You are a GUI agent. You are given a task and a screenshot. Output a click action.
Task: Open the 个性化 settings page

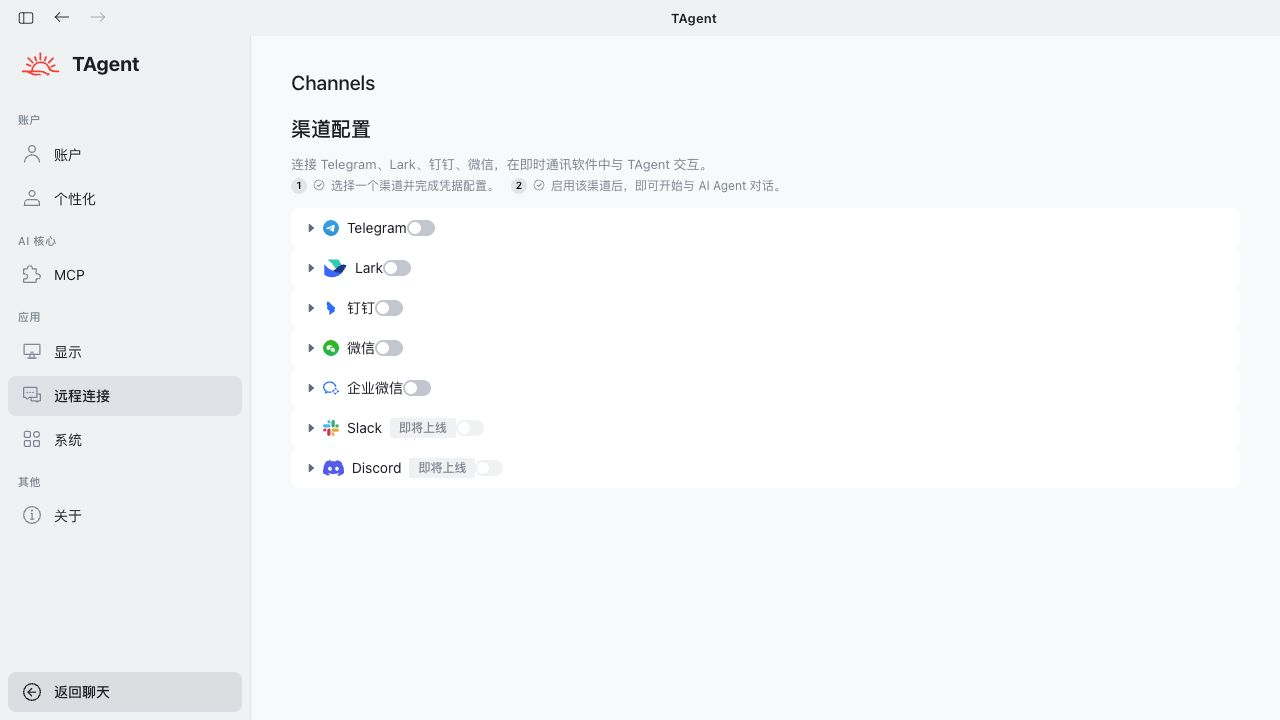tap(125, 198)
